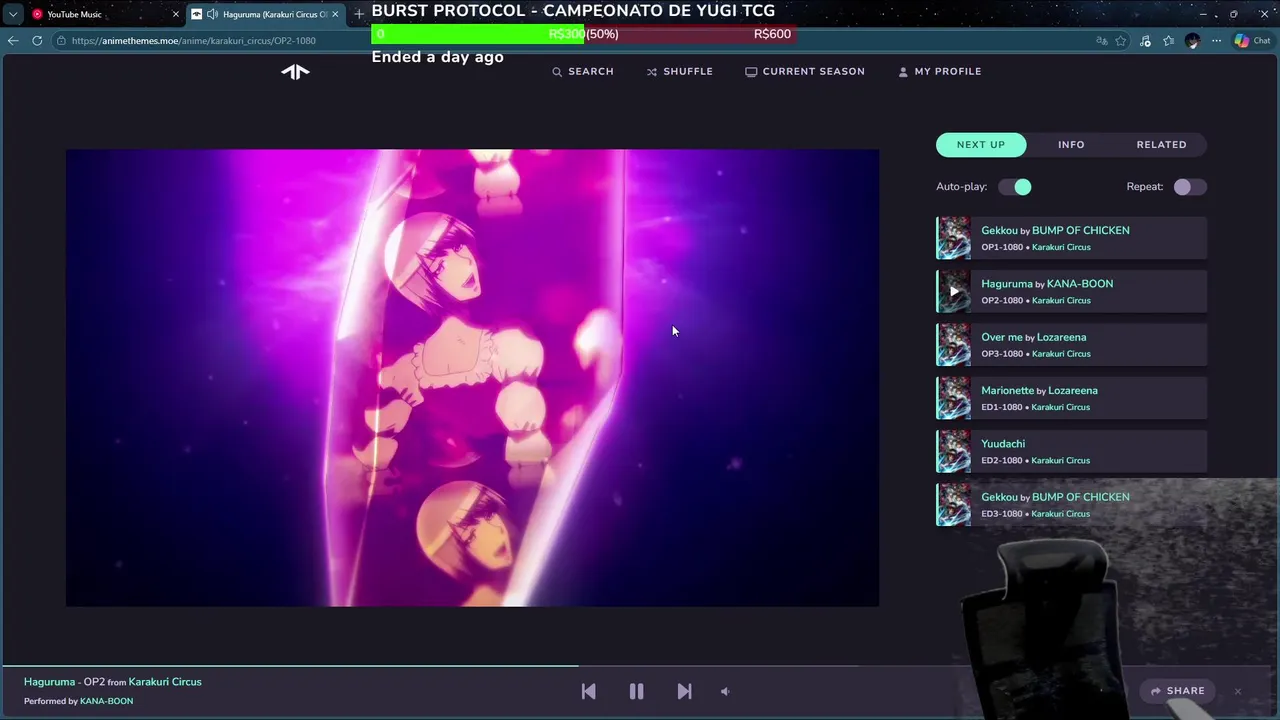Toggle the Auto-play switch
1280x720 pixels.
(x=1014, y=187)
